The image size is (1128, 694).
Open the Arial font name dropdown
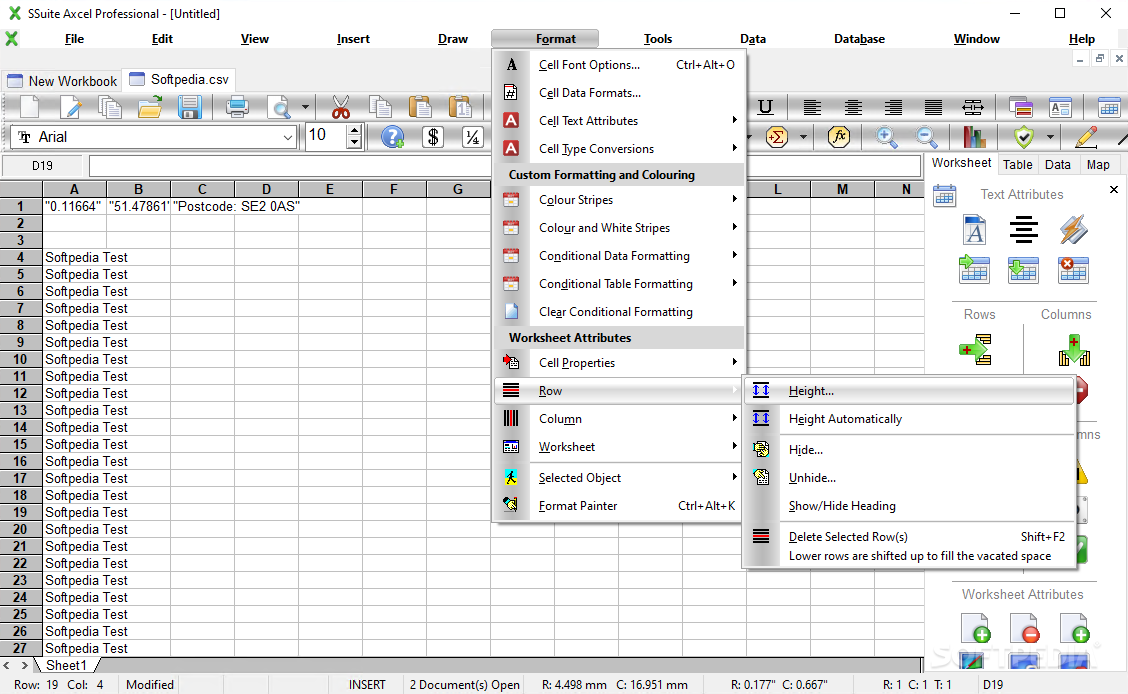coord(288,137)
